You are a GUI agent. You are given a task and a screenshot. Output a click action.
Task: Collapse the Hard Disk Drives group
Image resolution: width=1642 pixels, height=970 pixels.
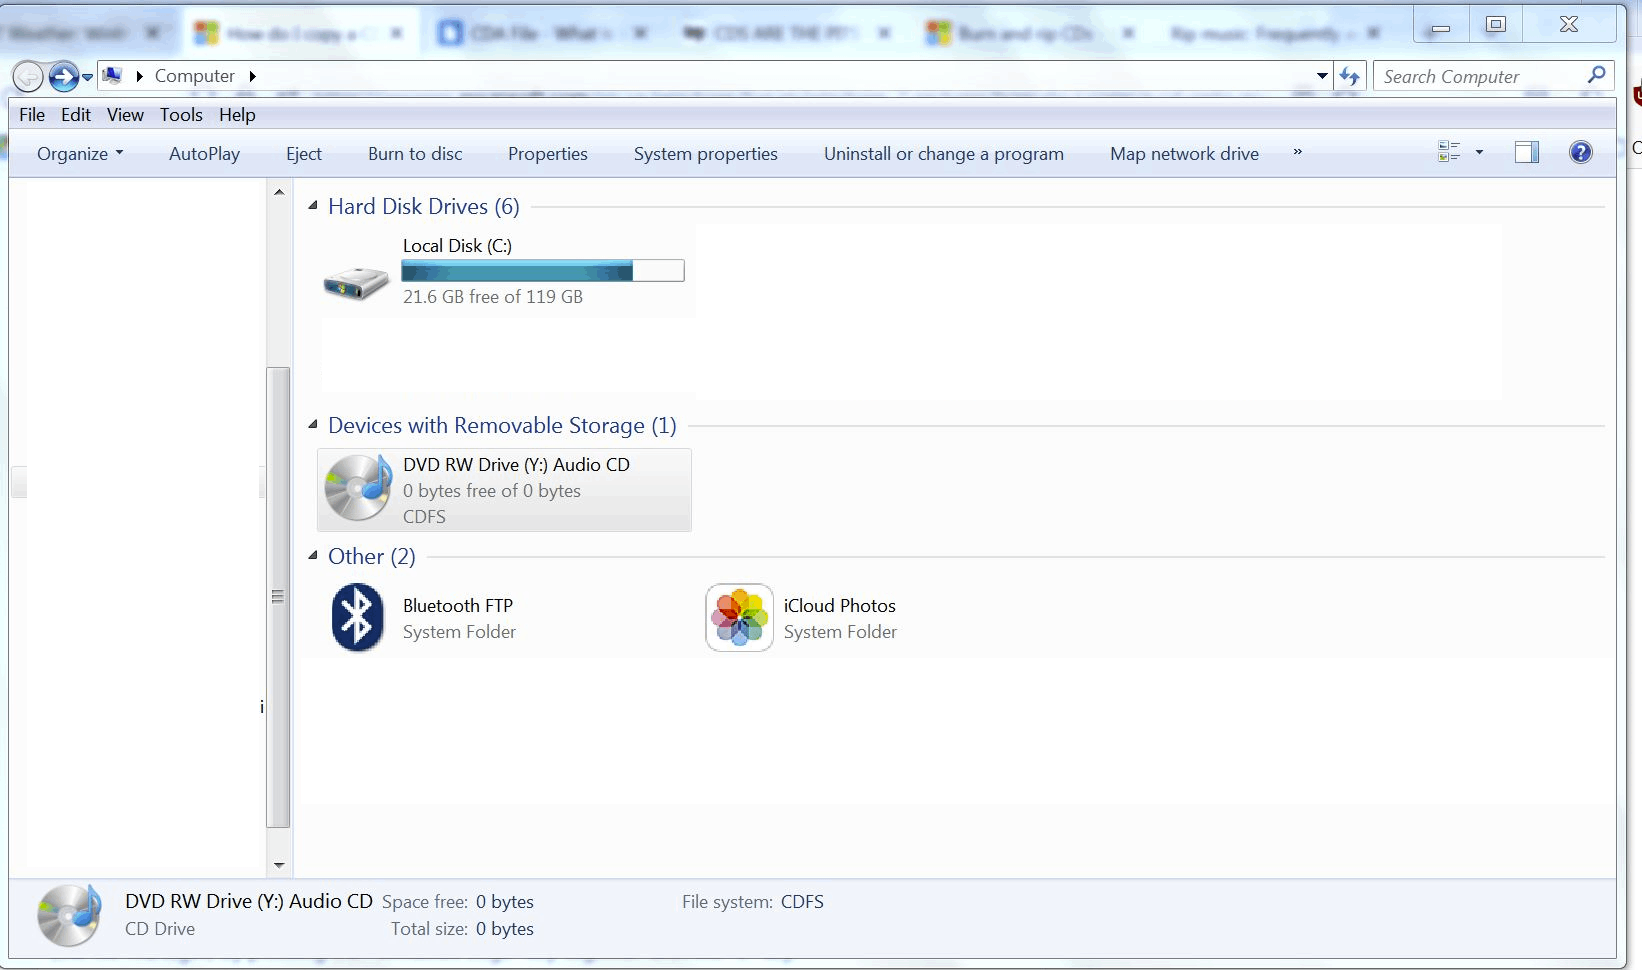(313, 206)
